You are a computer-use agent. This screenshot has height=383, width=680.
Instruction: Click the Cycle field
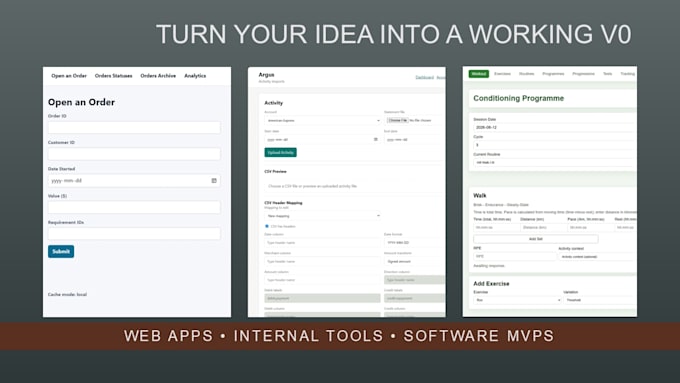[555, 145]
